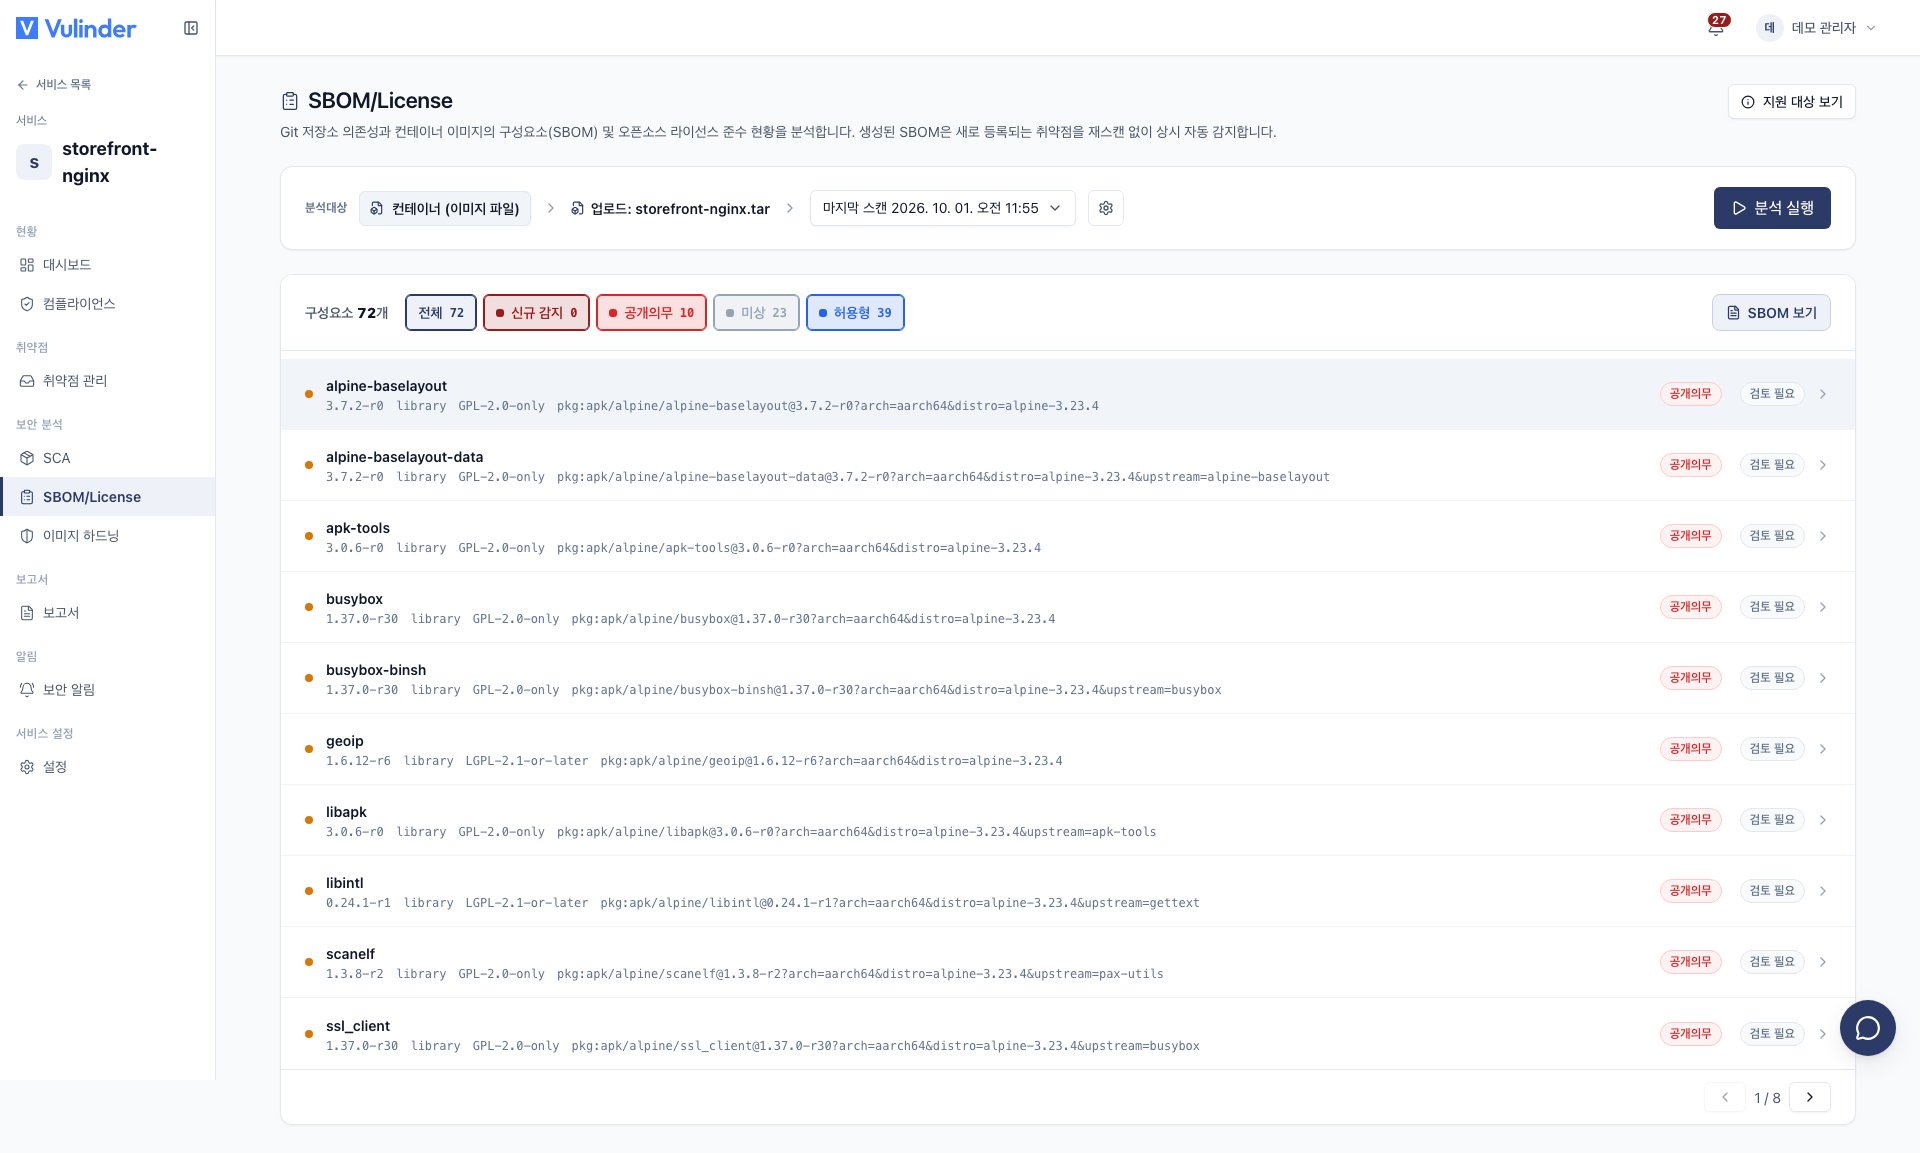Open SCA in the sidebar
Image resolution: width=1920 pixels, height=1153 pixels.
[x=107, y=458]
